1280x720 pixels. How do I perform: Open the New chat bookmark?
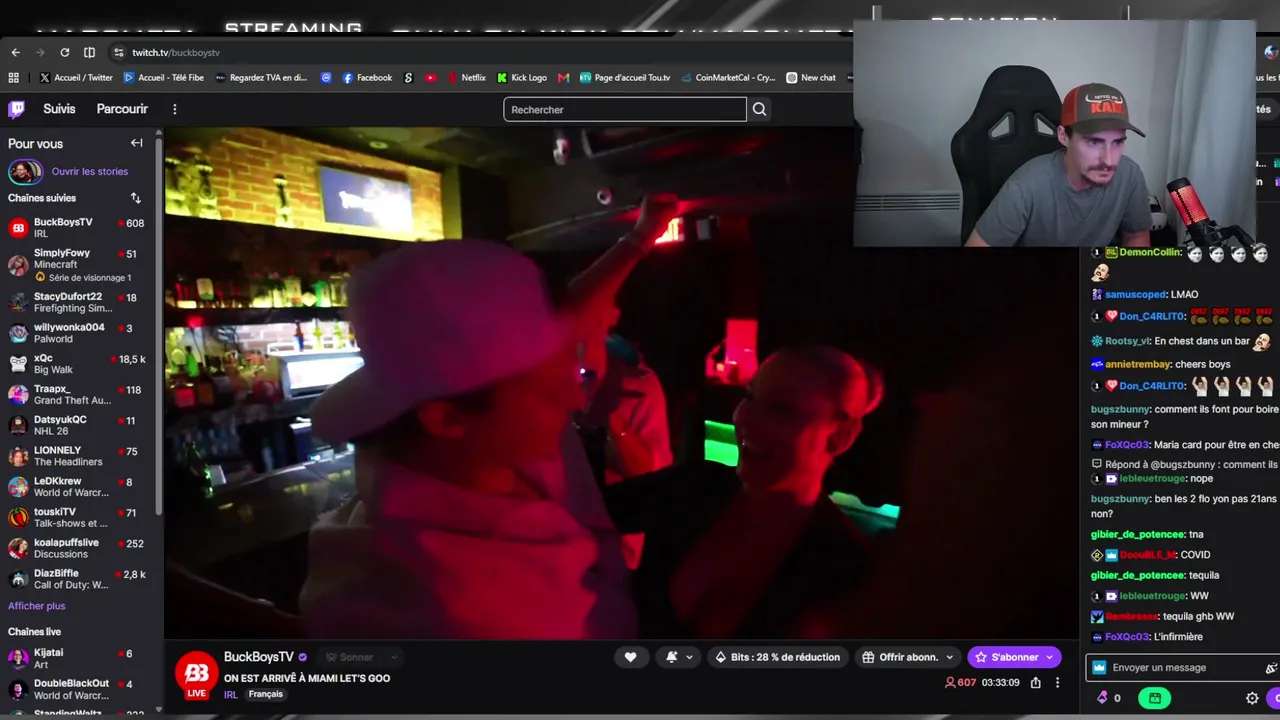point(811,77)
